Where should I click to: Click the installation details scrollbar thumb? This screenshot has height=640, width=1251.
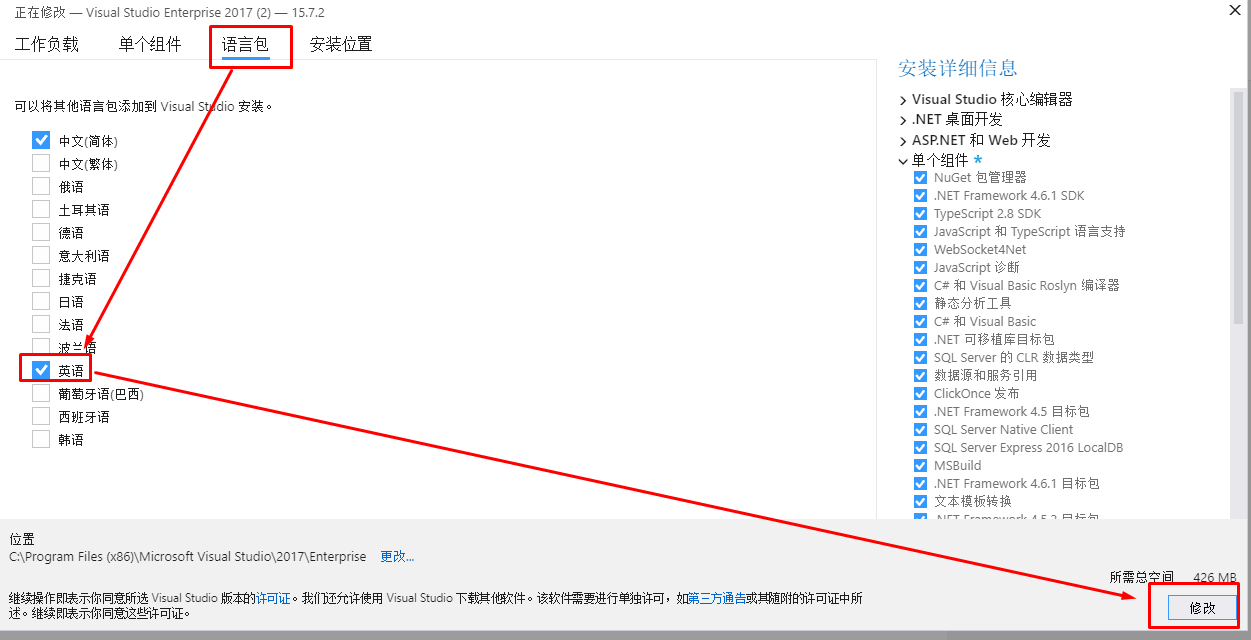click(x=1238, y=207)
